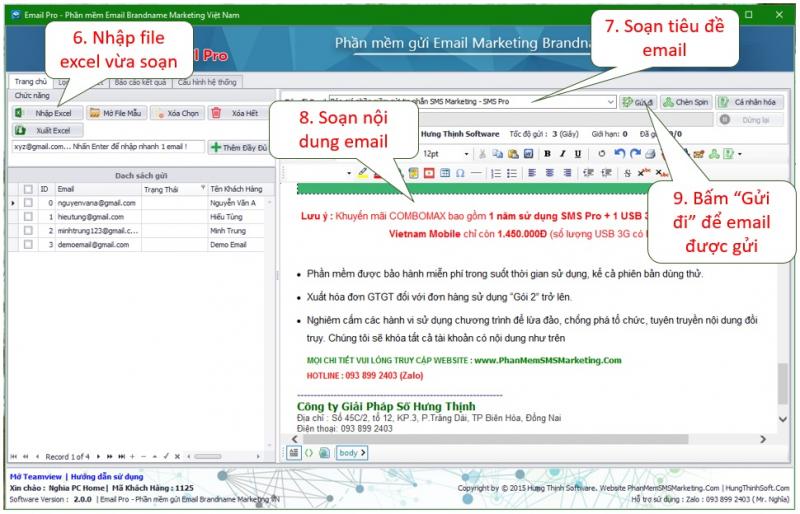Tick checkbox for nguyenvana@gmail.com row
The width and height of the screenshot is (800, 514).
pos(28,203)
